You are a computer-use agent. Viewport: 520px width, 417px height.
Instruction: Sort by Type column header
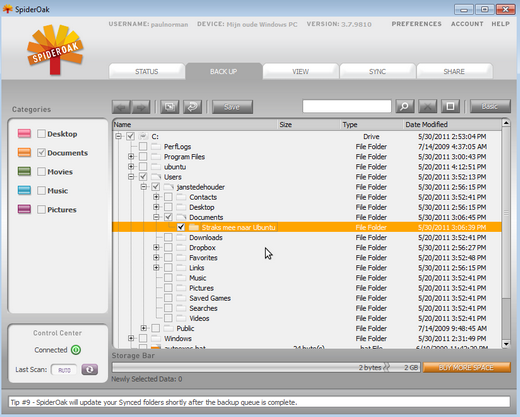click(x=371, y=125)
